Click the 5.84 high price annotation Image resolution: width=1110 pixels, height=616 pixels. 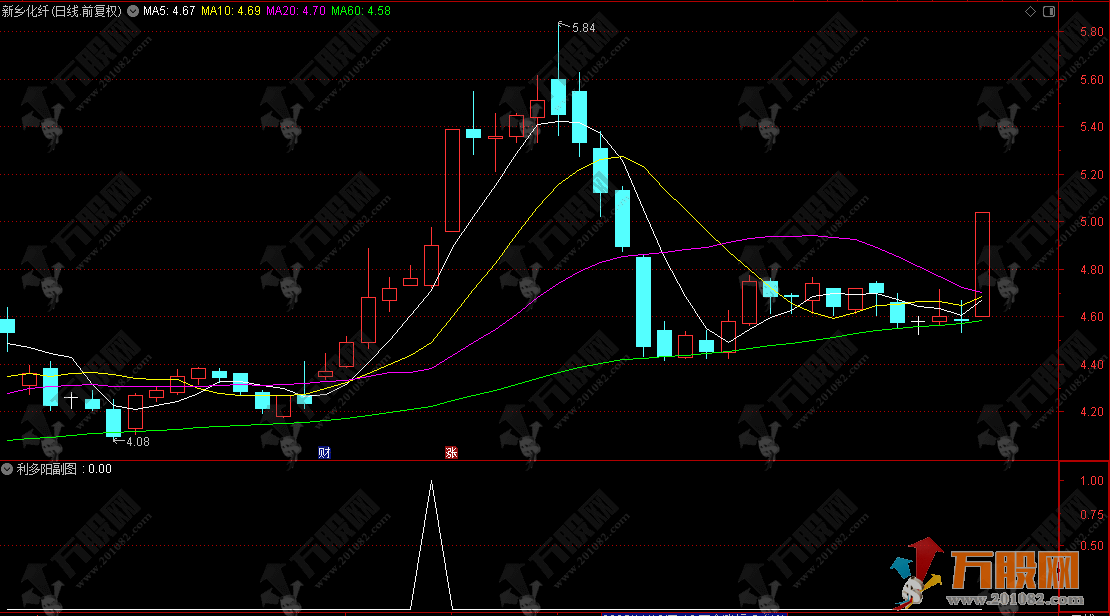[x=582, y=28]
